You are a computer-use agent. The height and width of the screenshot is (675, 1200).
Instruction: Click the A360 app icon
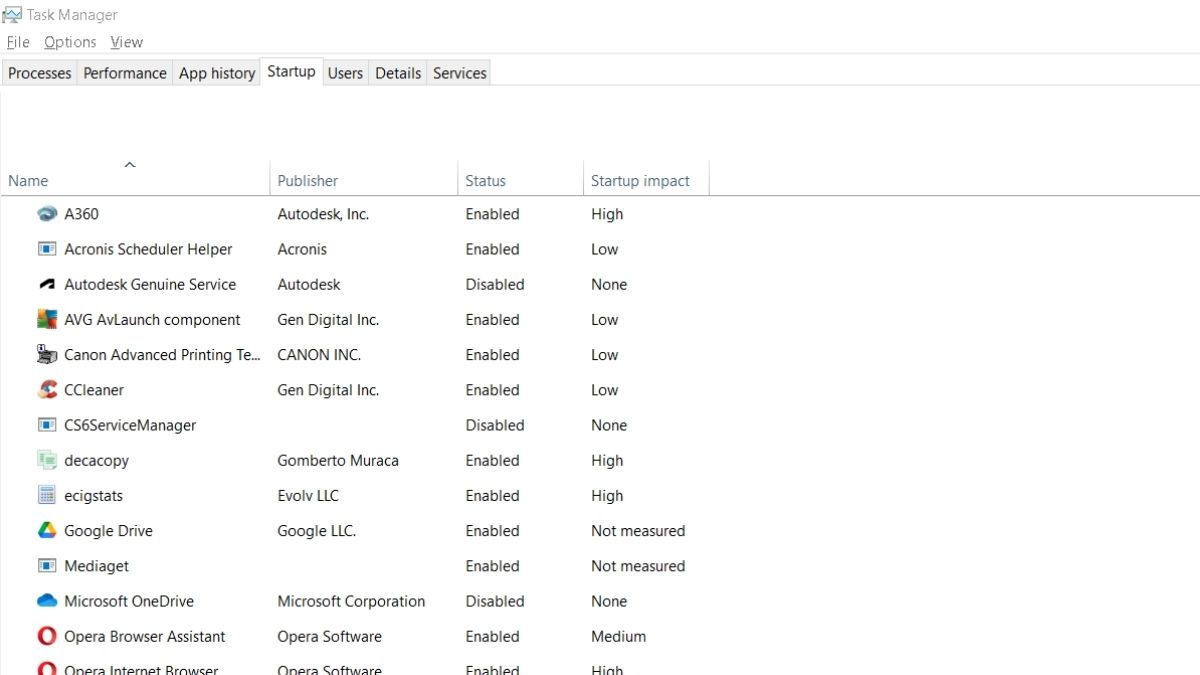(x=47, y=214)
